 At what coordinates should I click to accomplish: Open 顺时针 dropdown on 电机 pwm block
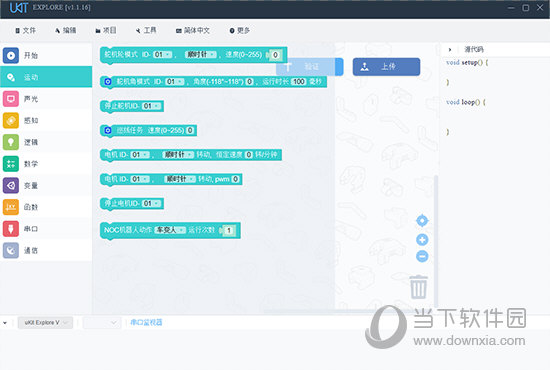click(x=180, y=179)
